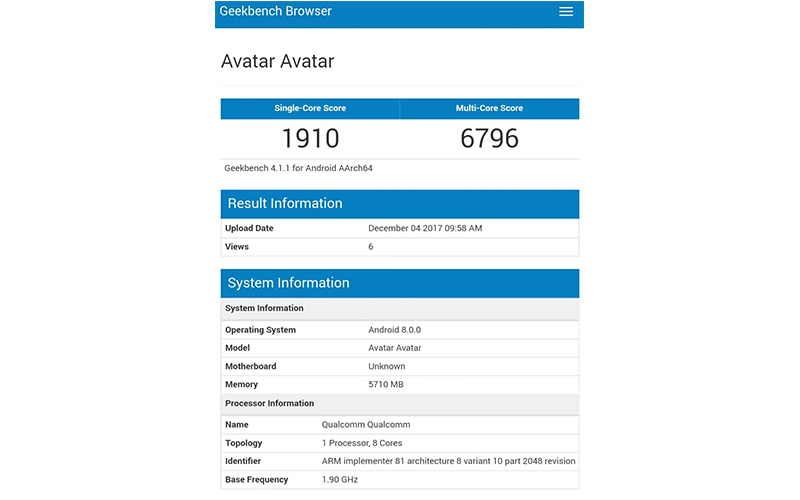This screenshot has width=800, height=500.
Task: Open the hamburger menu icon
Action: [x=565, y=12]
